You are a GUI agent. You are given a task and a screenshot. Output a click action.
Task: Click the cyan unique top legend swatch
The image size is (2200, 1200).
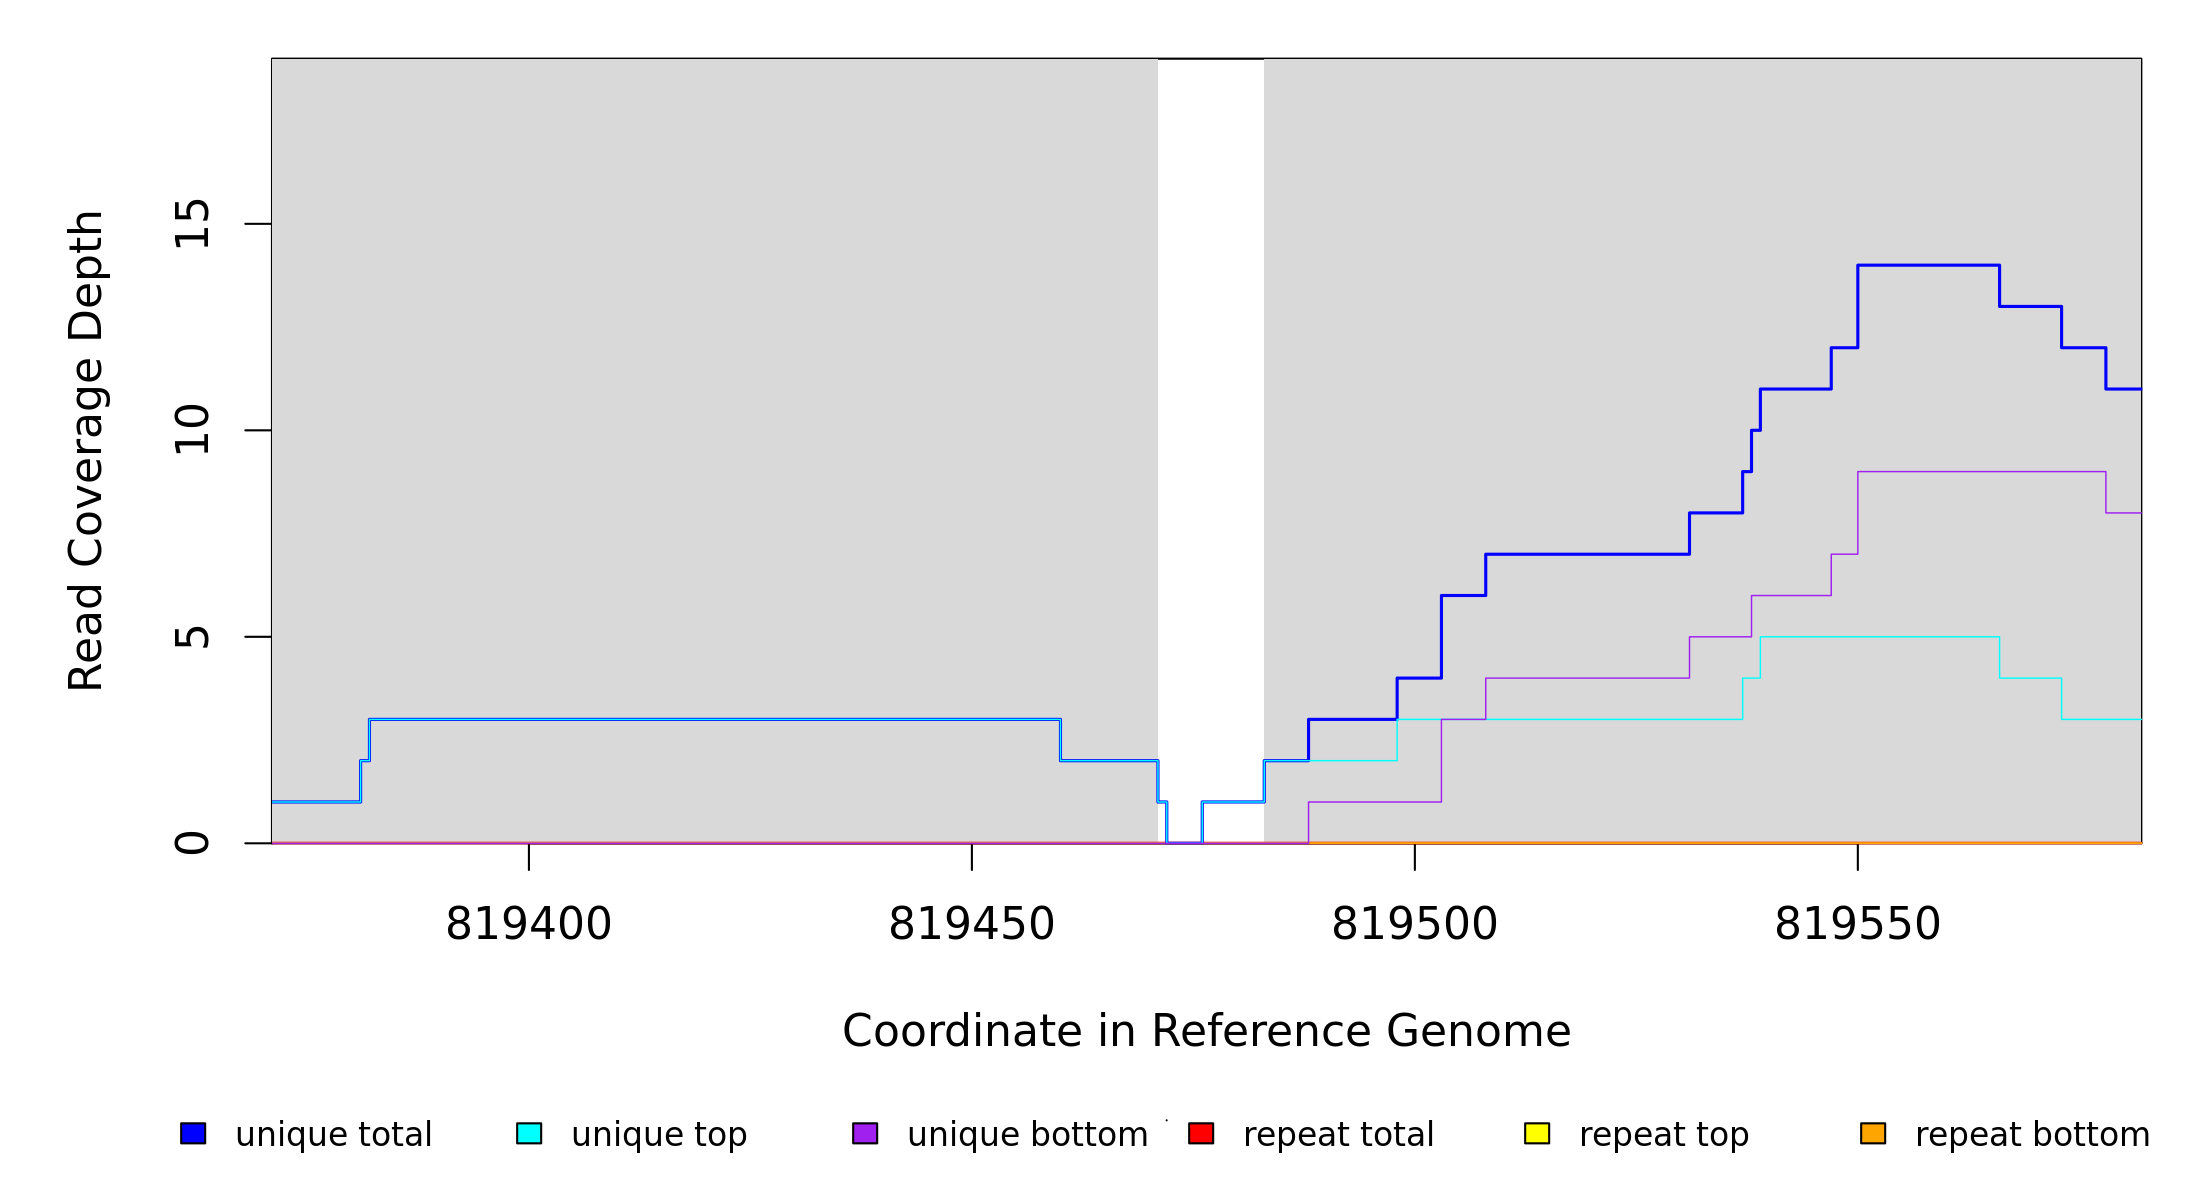529,1133
